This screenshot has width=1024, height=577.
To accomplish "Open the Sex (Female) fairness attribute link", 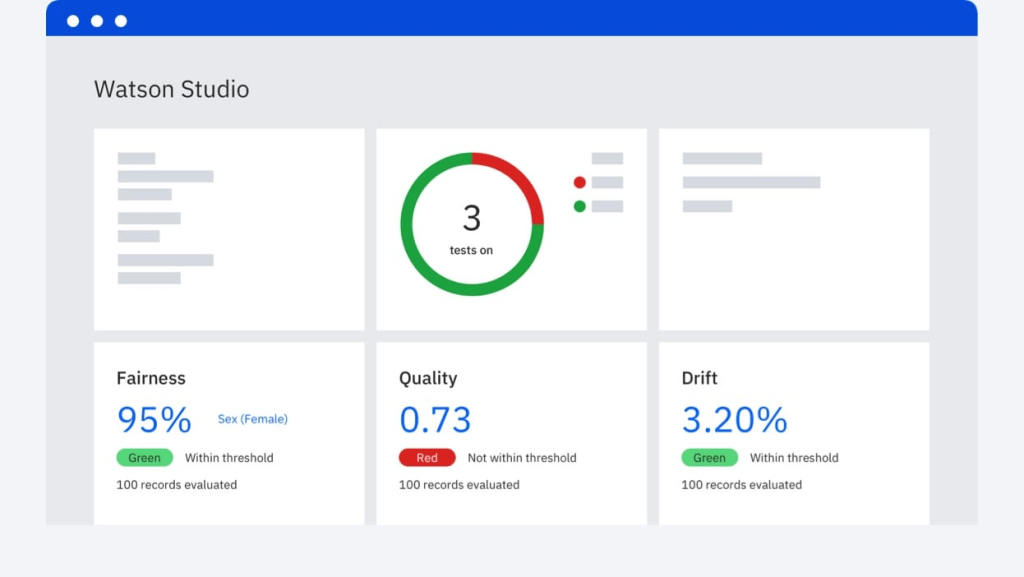I will click(252, 419).
